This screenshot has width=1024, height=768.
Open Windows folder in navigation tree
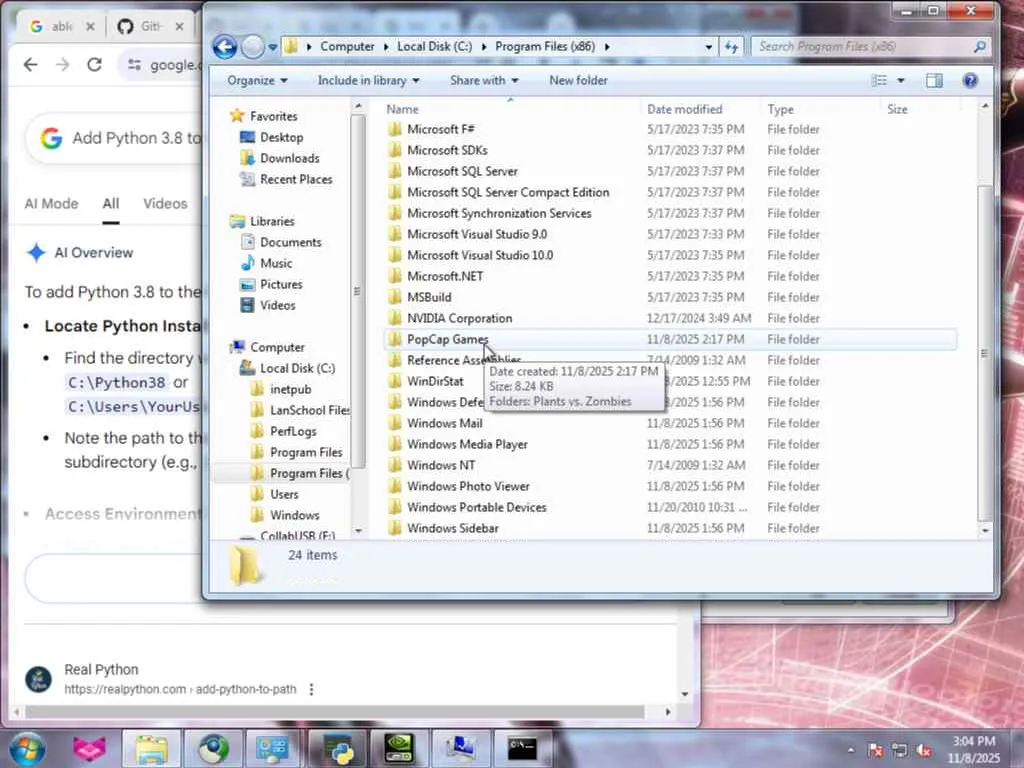(x=295, y=515)
